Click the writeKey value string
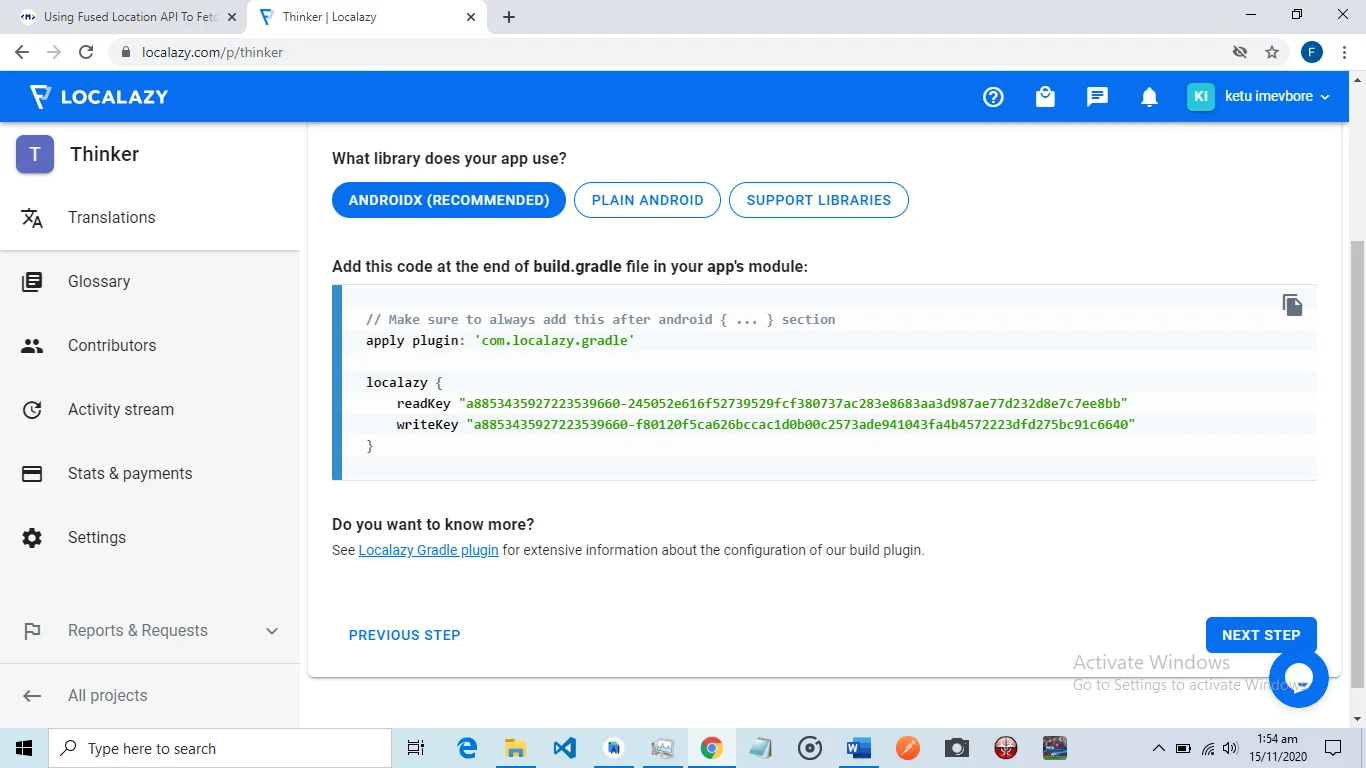The width and height of the screenshot is (1366, 768). 801,425
